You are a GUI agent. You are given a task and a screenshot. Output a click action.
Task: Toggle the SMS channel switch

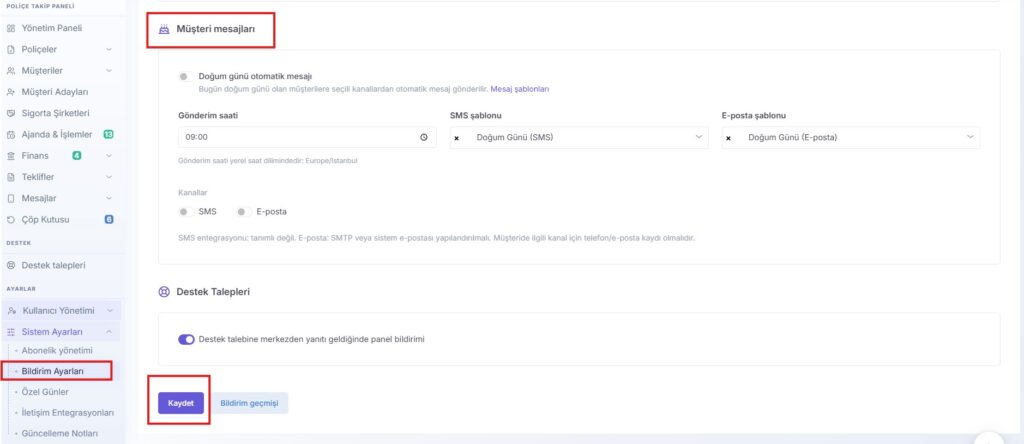(x=186, y=212)
